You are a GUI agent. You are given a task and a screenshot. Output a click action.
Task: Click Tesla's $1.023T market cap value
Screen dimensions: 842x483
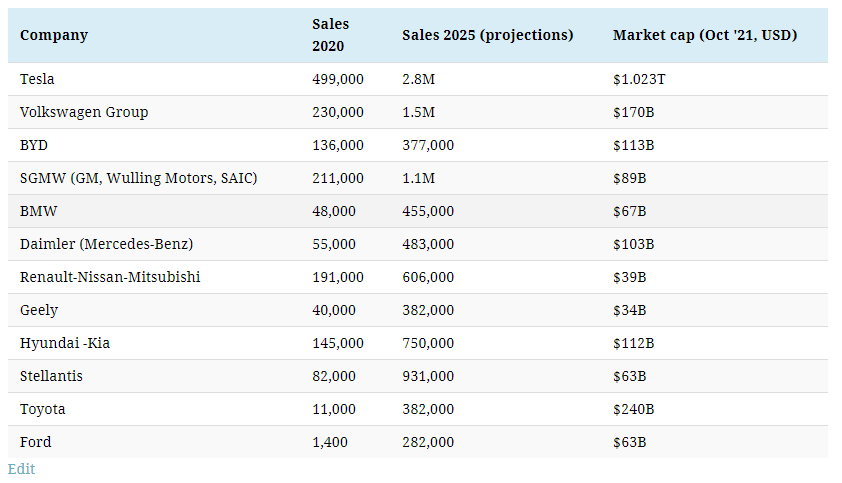coord(639,79)
